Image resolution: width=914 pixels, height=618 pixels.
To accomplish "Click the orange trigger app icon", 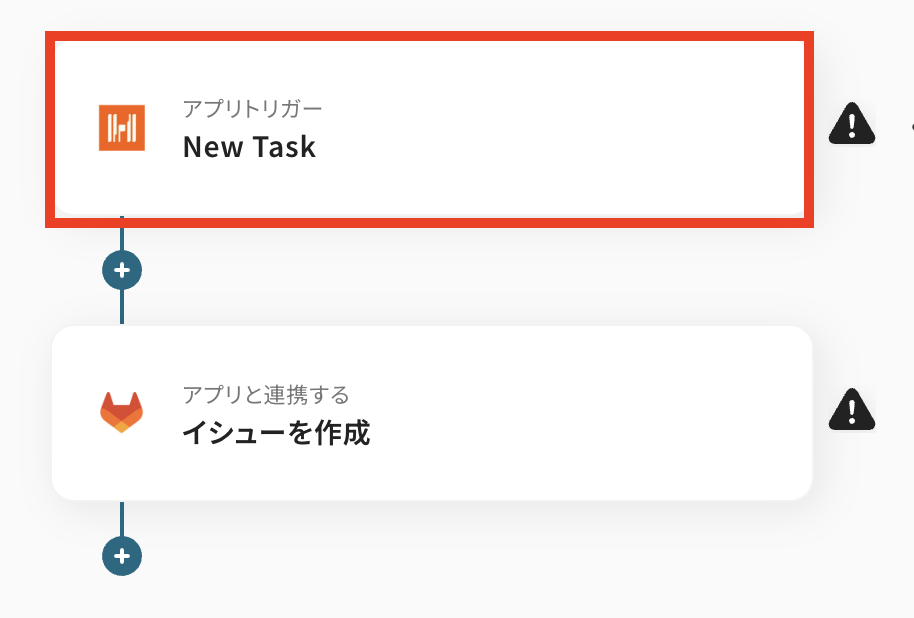I will point(122,127).
